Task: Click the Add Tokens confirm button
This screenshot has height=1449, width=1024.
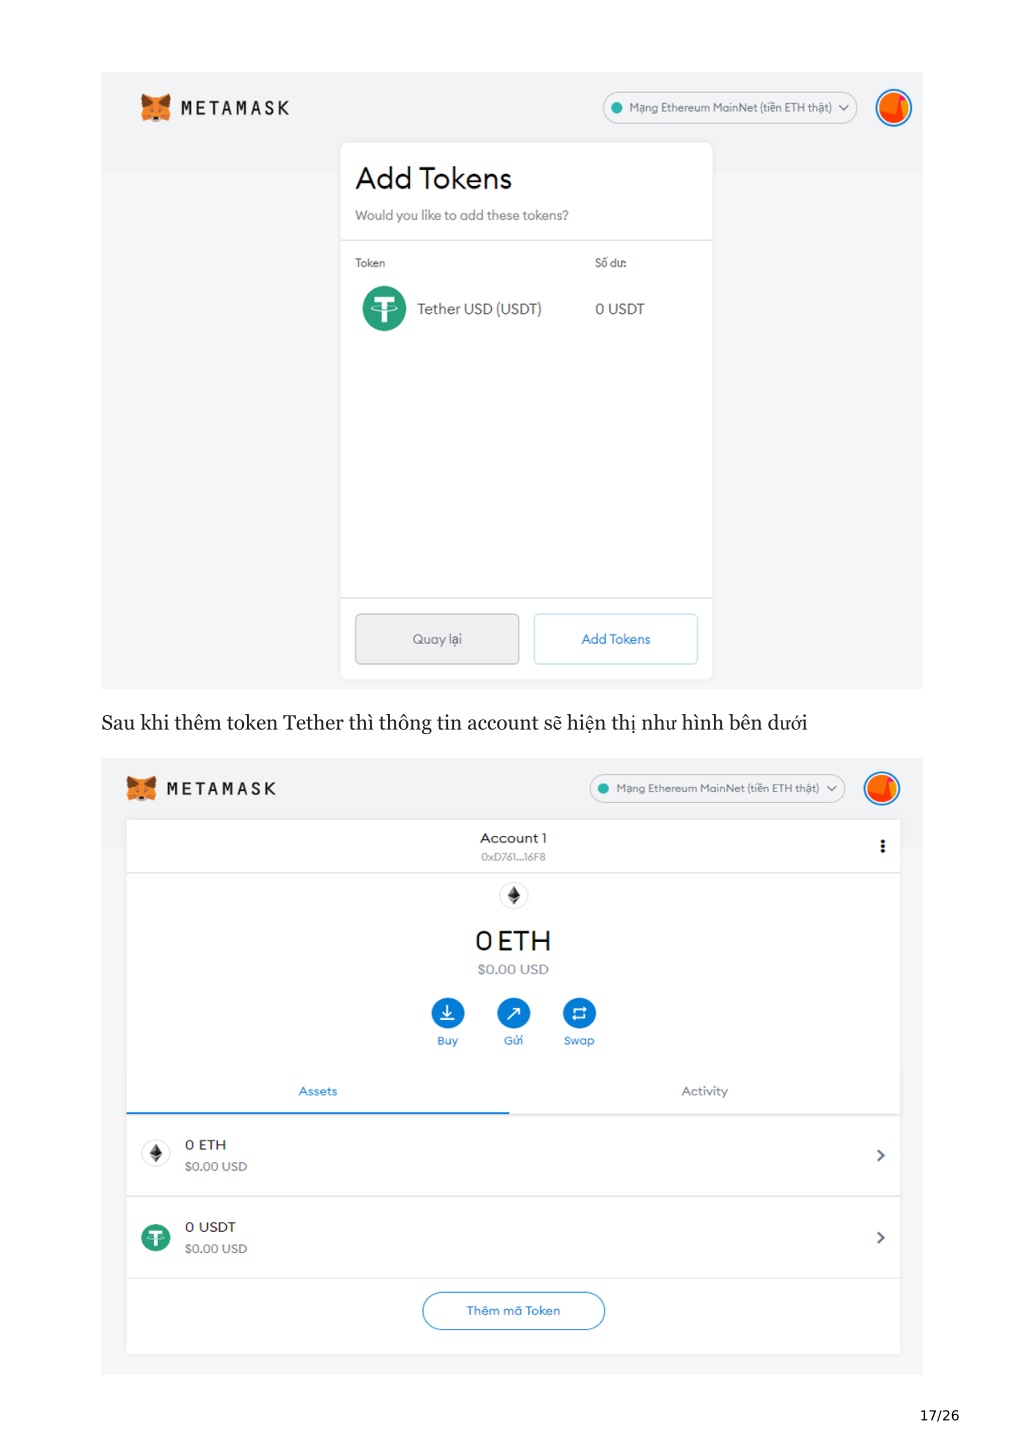Action: [616, 639]
